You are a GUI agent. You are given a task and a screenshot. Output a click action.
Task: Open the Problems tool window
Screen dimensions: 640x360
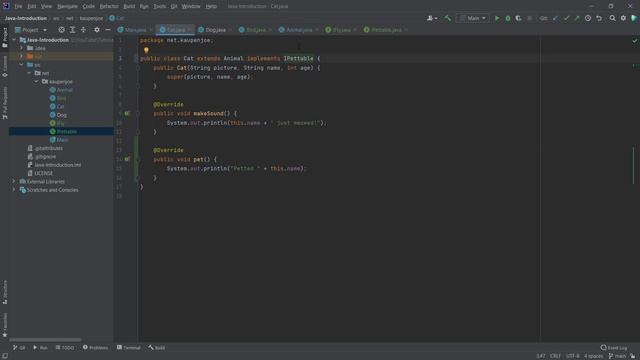(96, 348)
